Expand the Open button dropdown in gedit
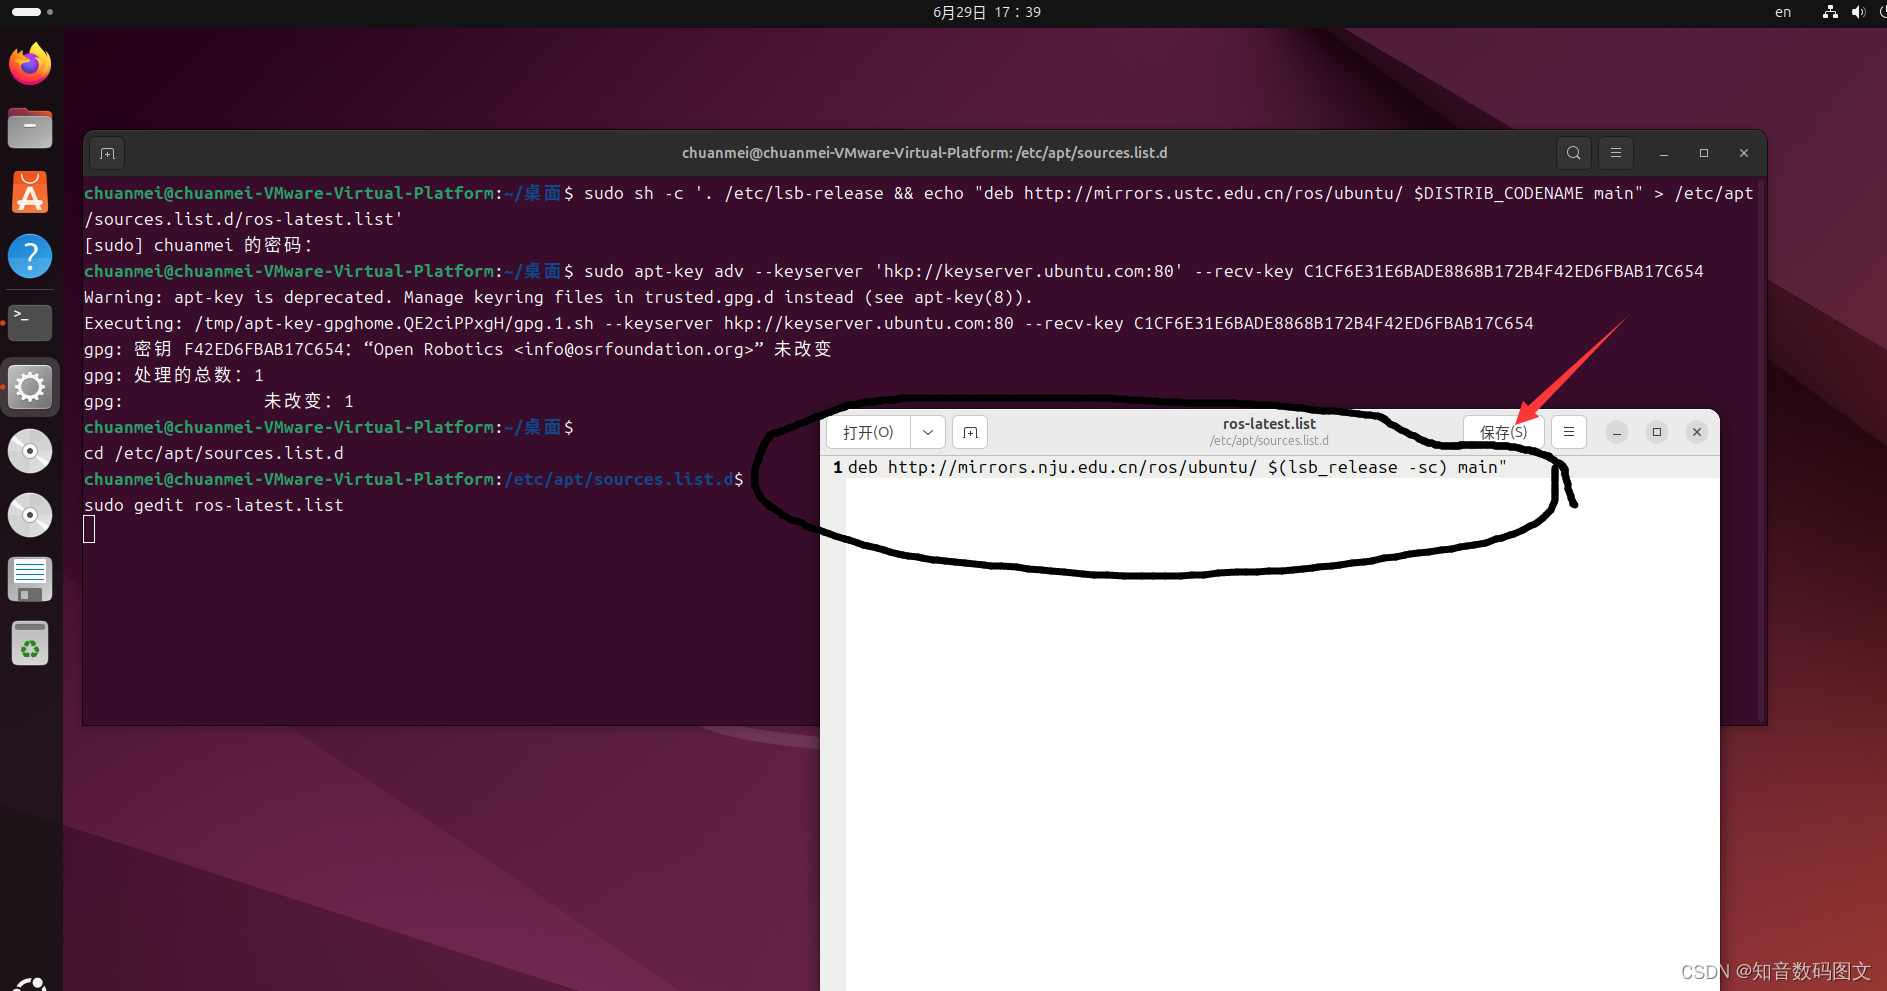 pyautogui.click(x=927, y=432)
